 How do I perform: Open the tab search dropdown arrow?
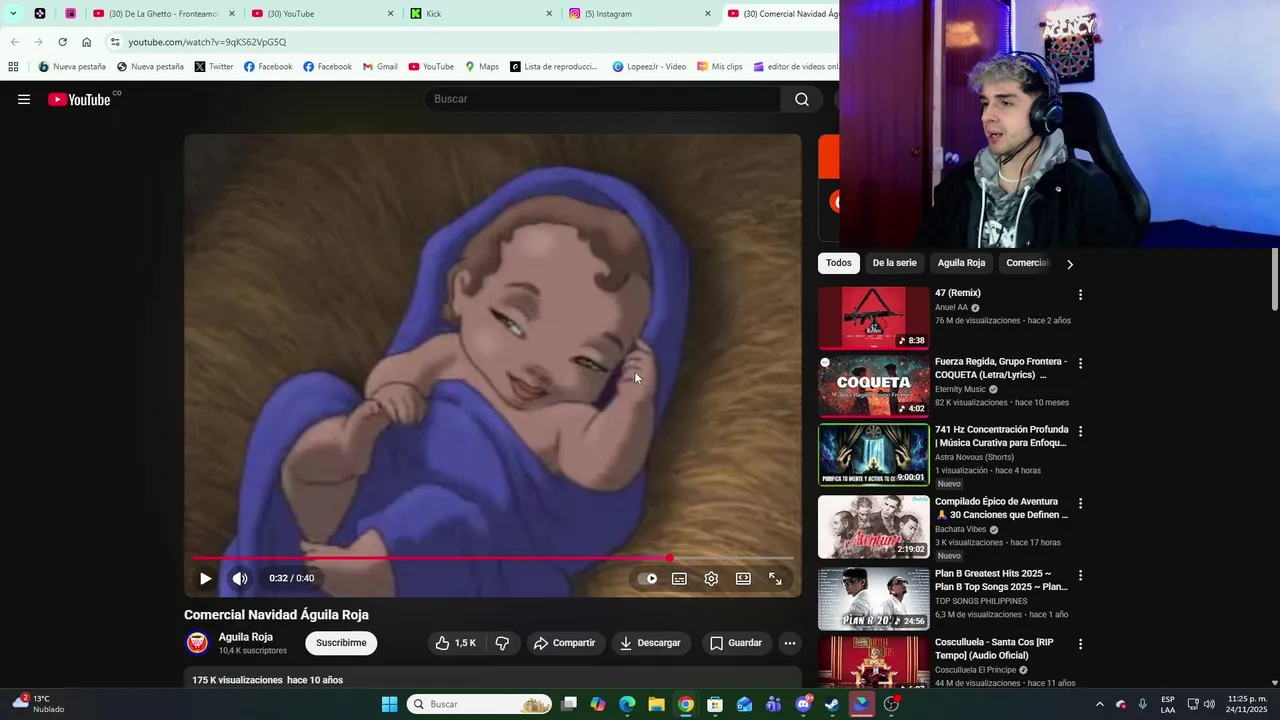click(x=13, y=14)
